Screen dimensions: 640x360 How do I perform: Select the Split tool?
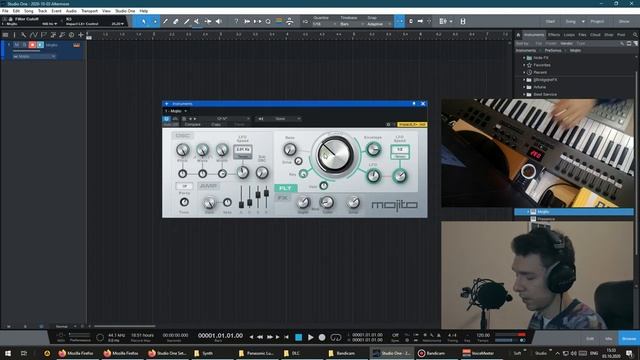coord(165,21)
